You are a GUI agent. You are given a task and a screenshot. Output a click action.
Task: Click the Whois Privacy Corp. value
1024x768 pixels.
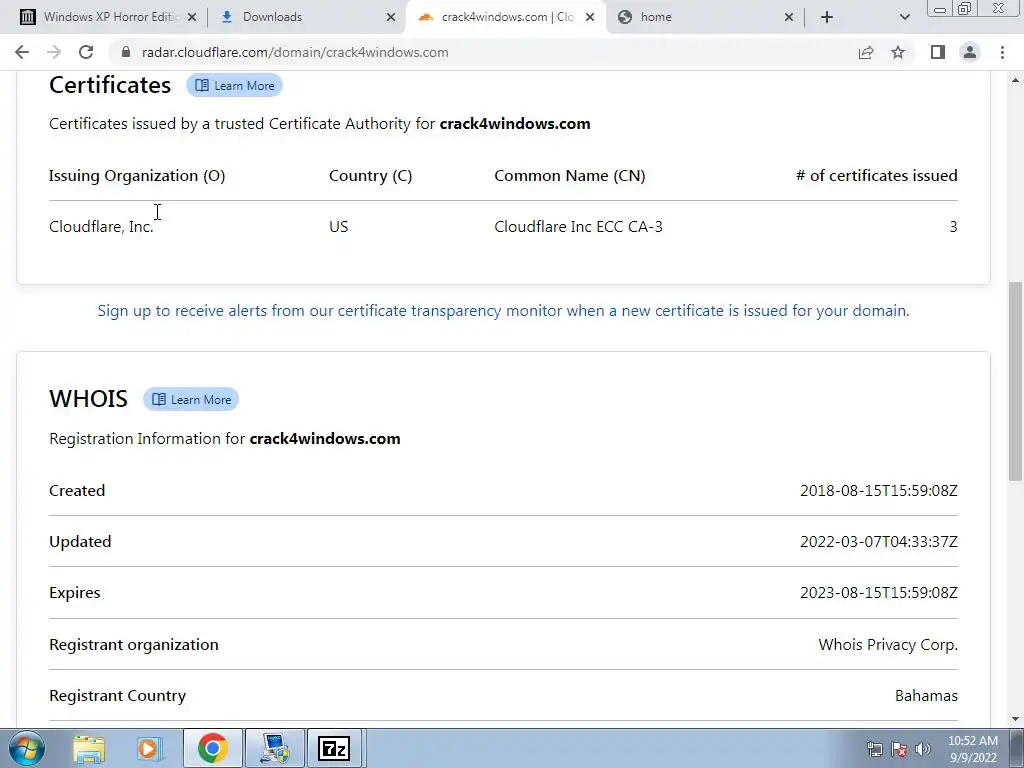[x=888, y=645]
